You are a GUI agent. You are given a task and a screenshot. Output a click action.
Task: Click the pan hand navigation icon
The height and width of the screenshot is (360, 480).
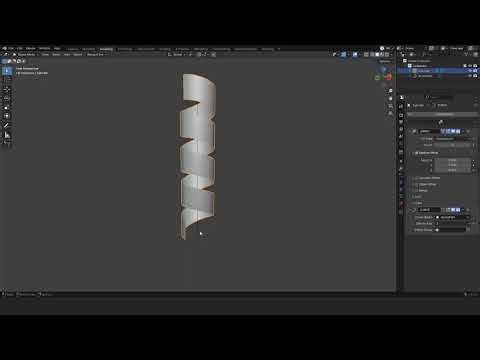(x=390, y=99)
